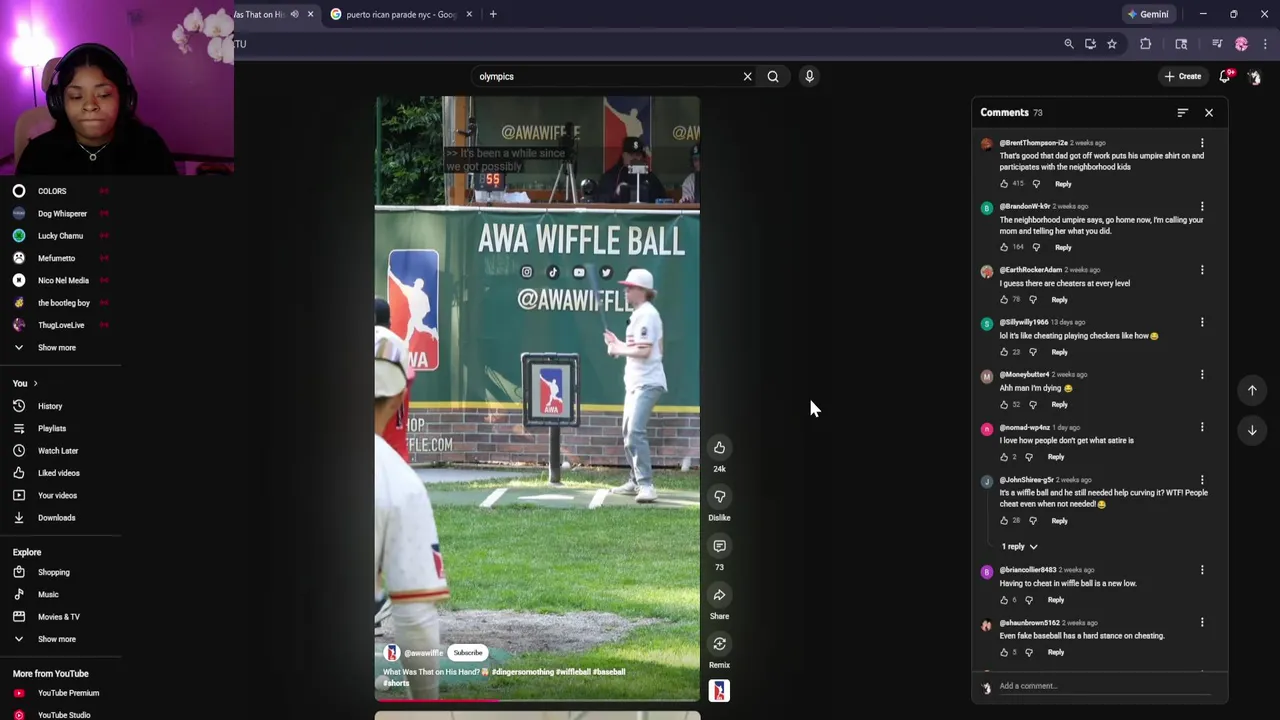Open the Dog Whisperer subscription
The height and width of the screenshot is (720, 1280).
60,213
